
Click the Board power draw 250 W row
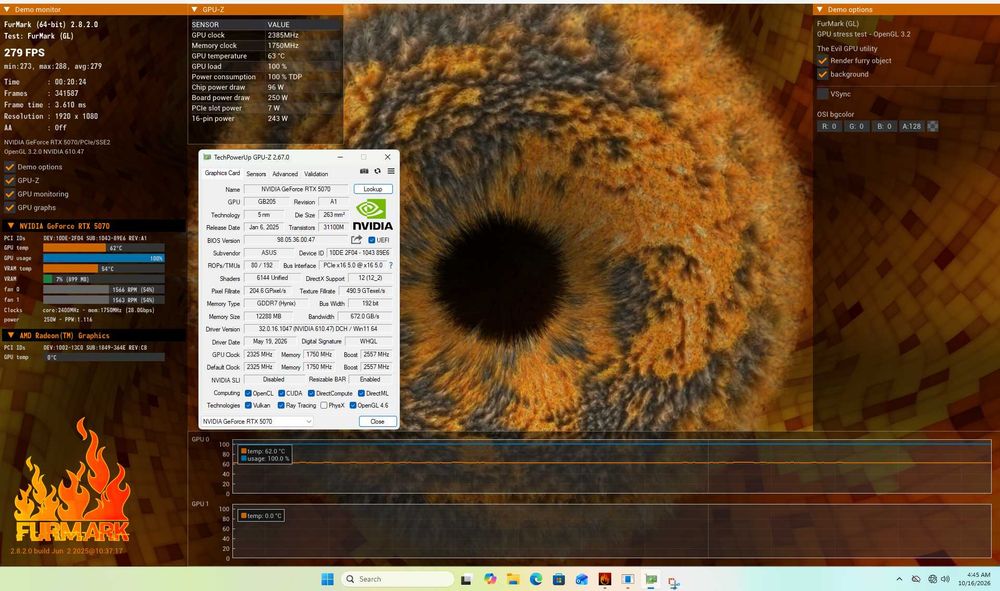(265, 98)
